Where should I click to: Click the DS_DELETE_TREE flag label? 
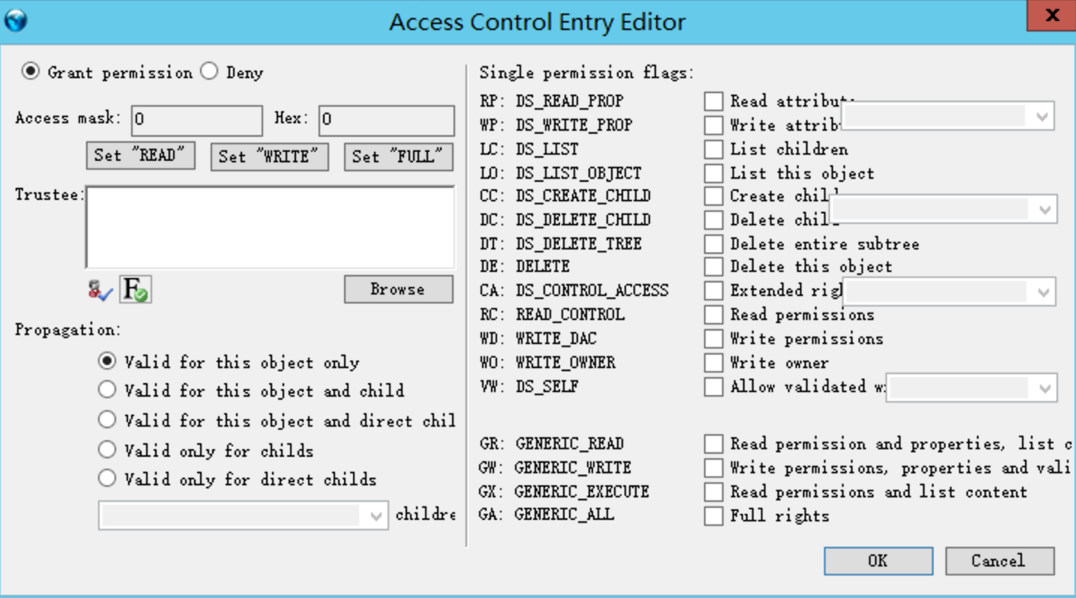(x=578, y=244)
